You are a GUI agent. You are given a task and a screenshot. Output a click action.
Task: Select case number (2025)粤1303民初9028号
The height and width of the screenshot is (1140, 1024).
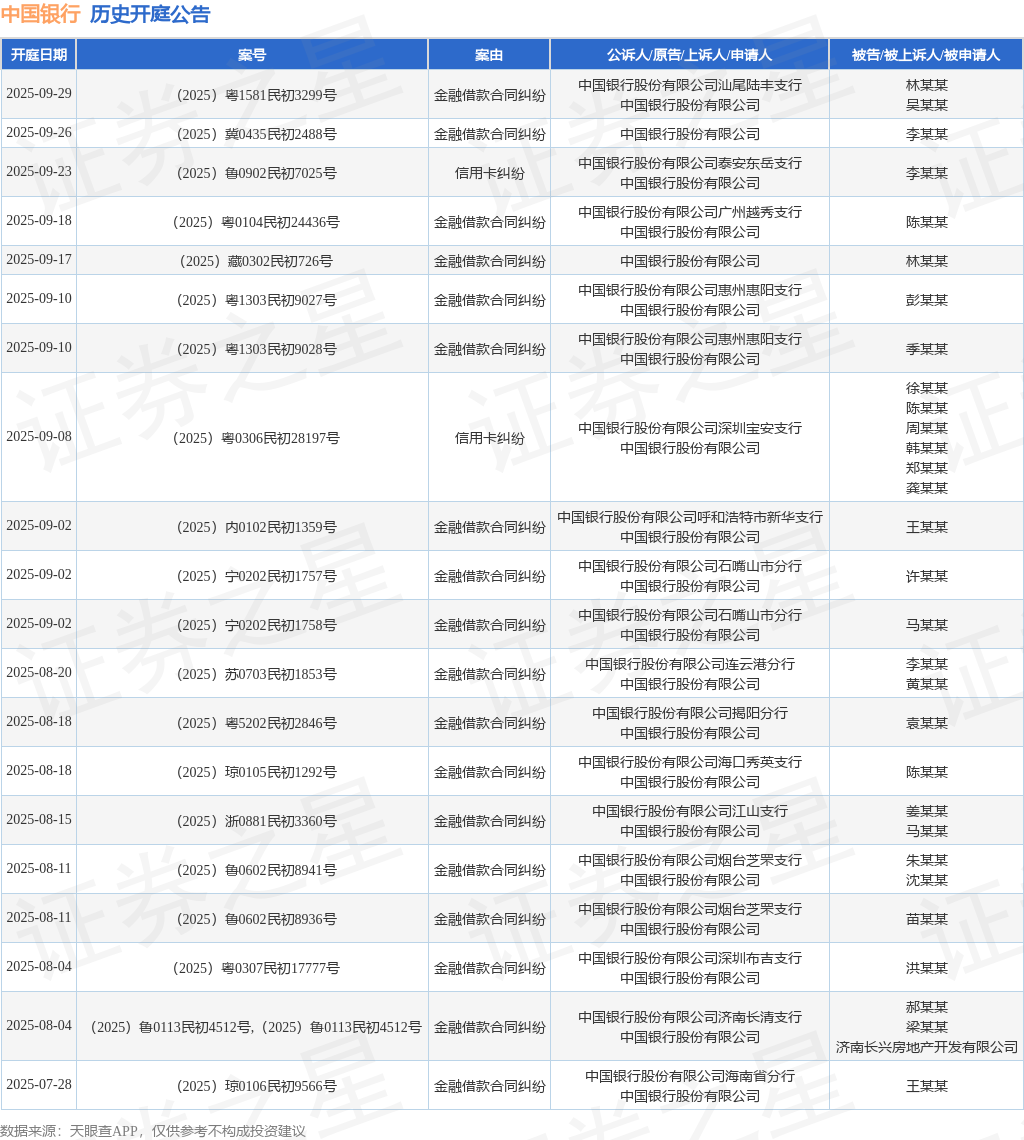point(256,350)
